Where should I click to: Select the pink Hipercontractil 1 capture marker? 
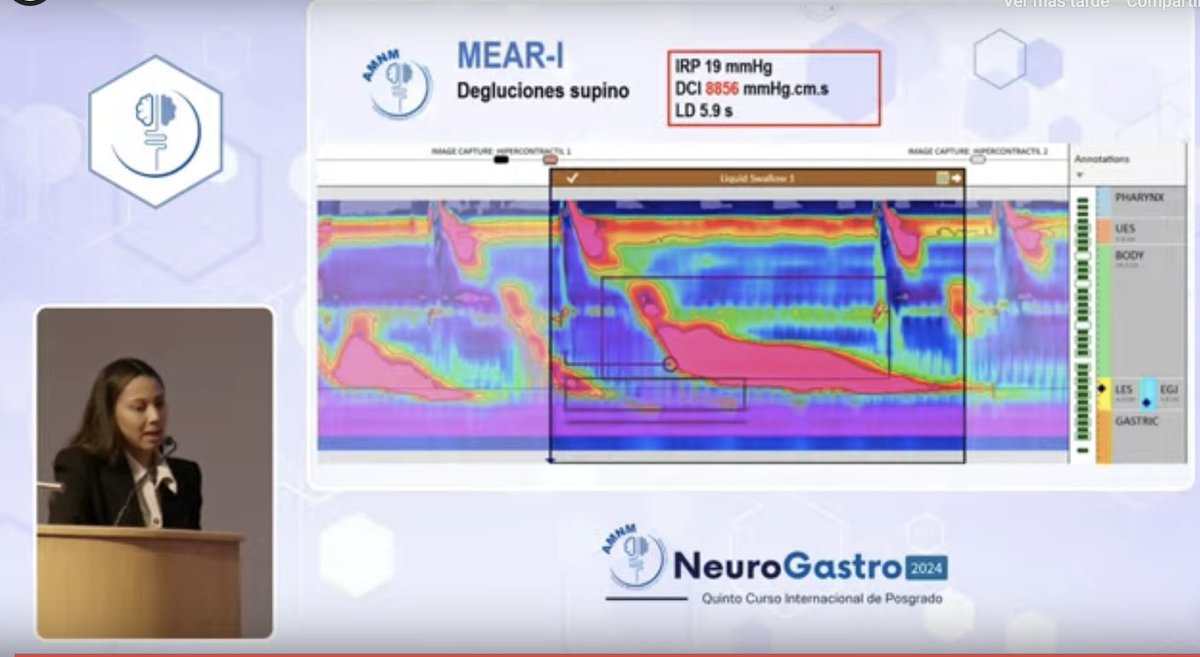tap(550, 159)
